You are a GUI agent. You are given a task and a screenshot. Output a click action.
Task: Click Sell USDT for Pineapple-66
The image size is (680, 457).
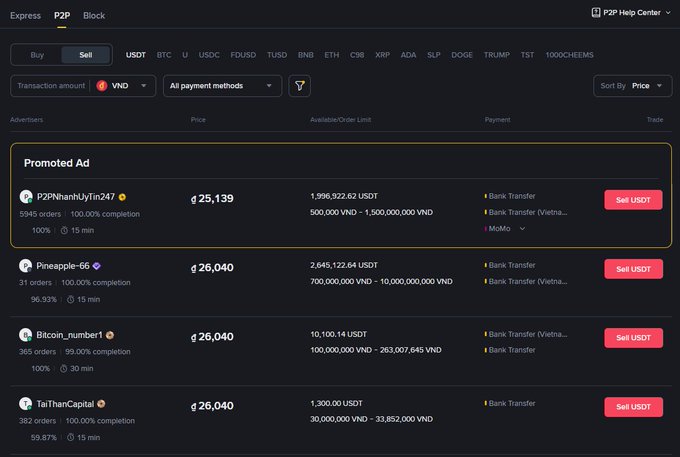633,269
